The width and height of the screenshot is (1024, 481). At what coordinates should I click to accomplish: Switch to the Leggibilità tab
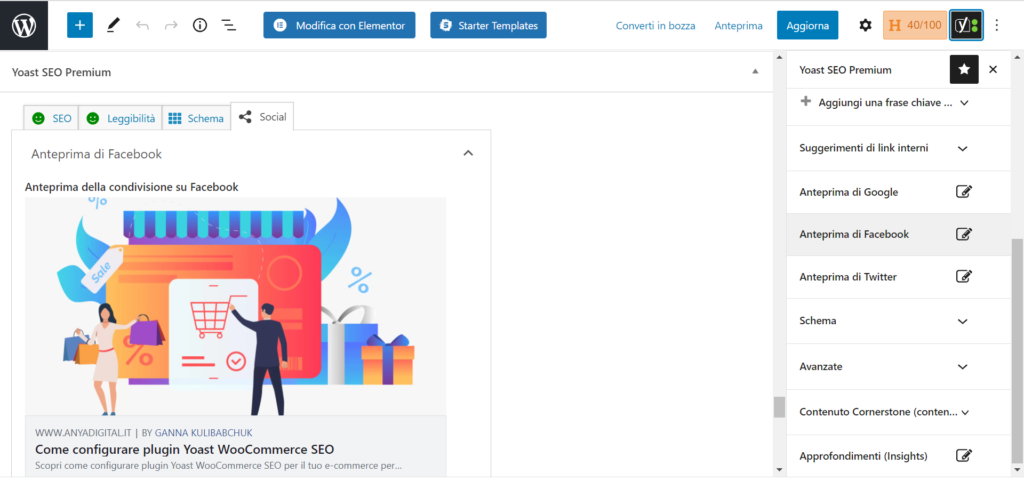point(120,118)
